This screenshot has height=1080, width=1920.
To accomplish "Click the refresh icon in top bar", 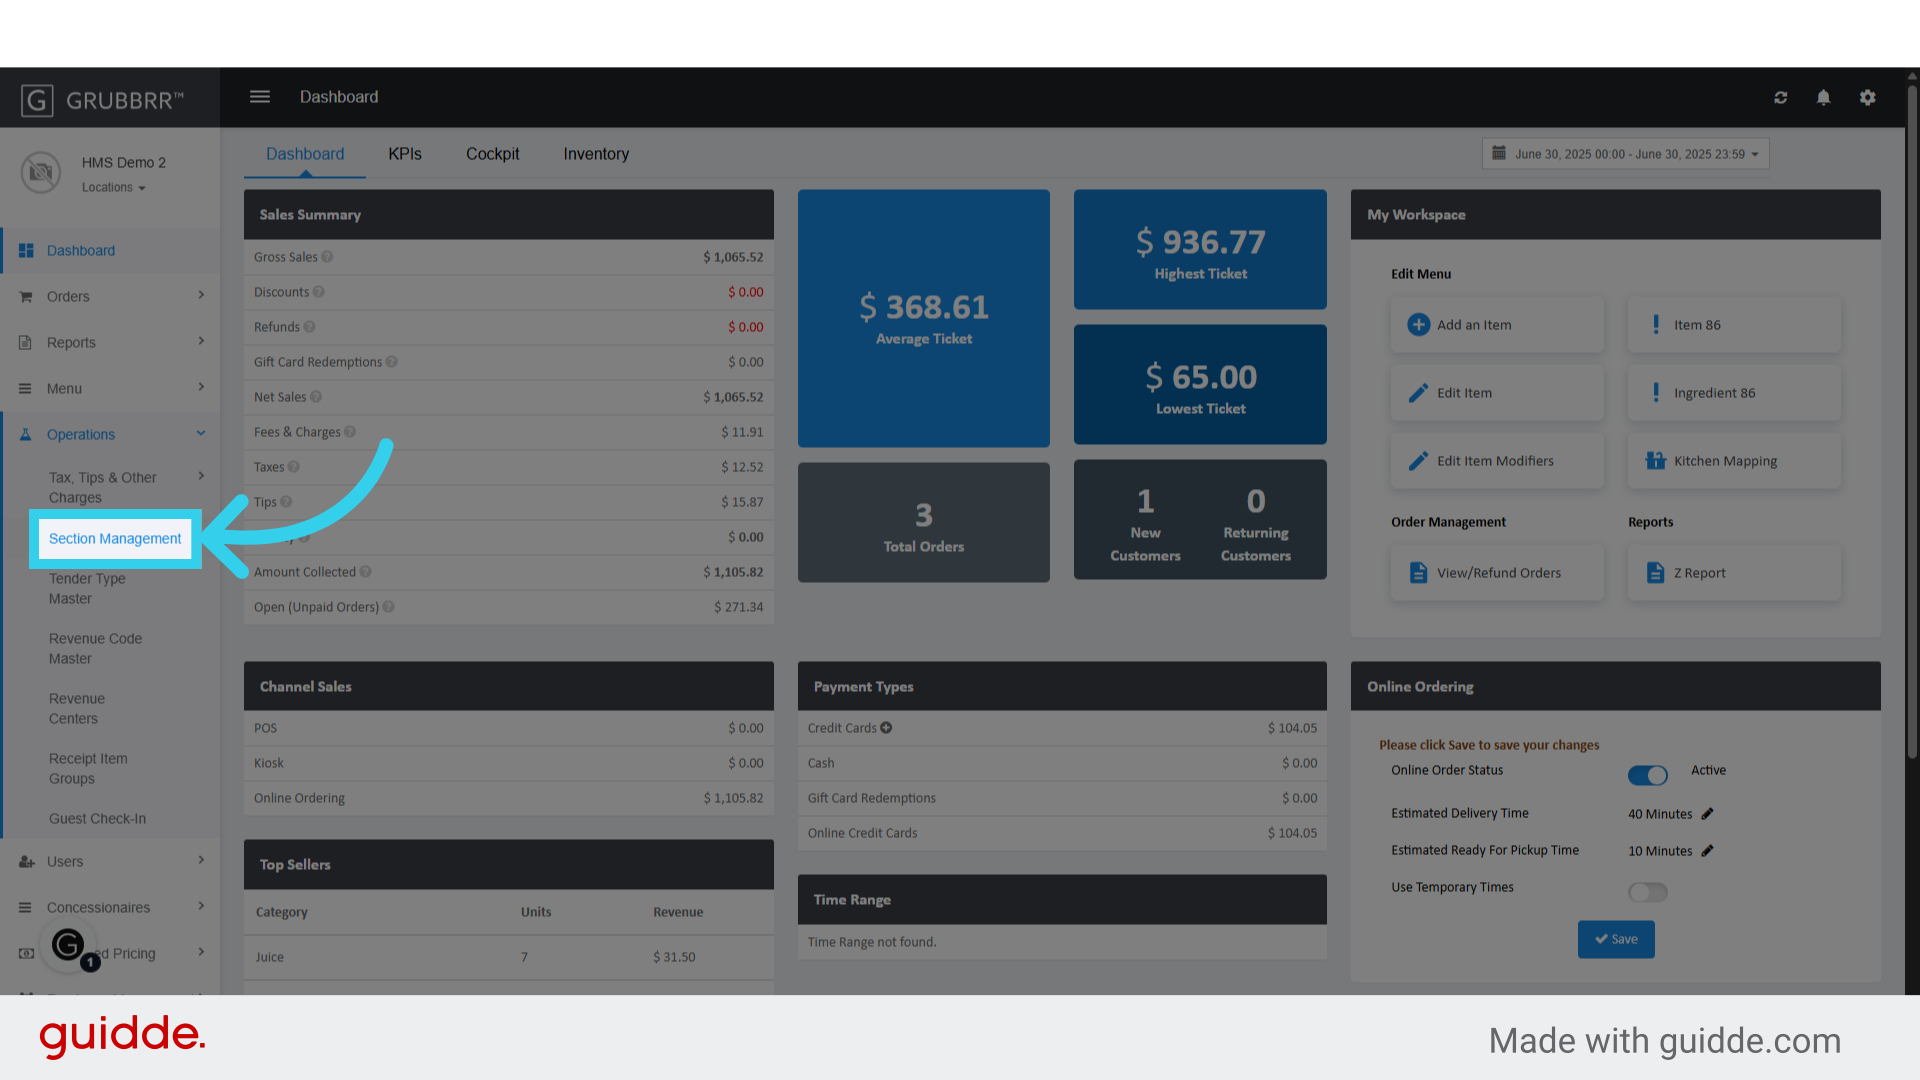I will pos(1780,97).
